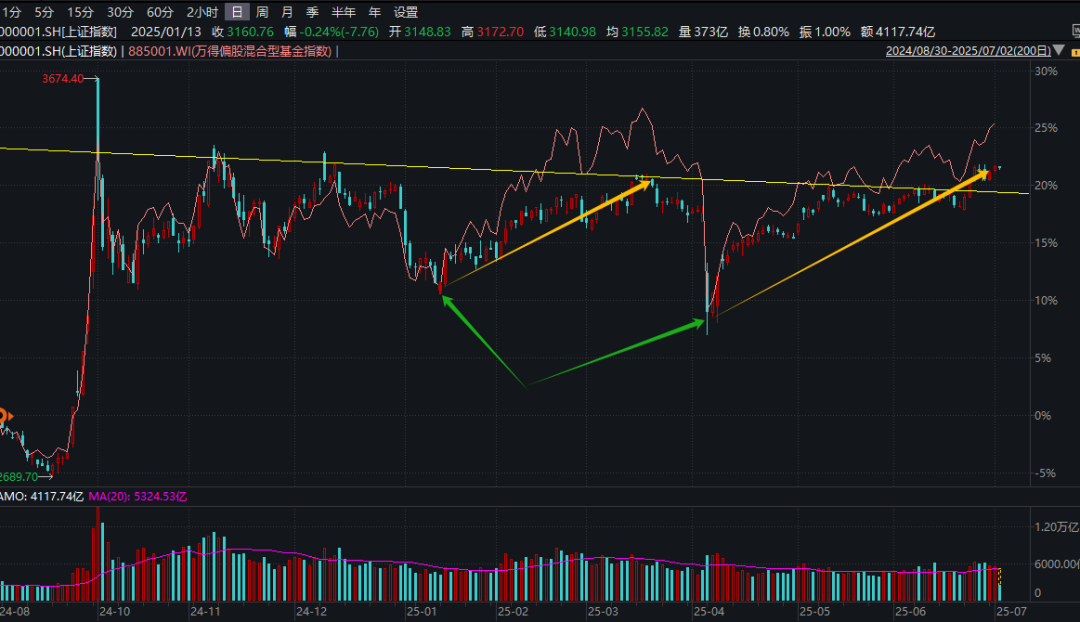Click the -5% mark on right axis

click(1046, 473)
